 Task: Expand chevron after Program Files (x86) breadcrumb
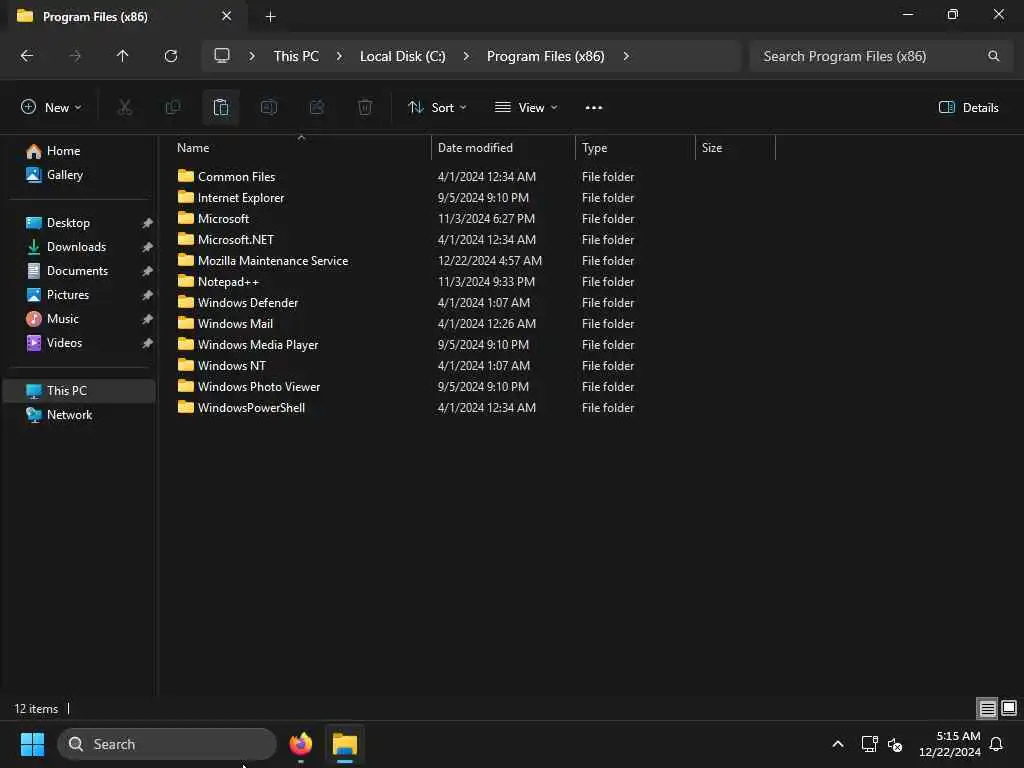pyautogui.click(x=626, y=56)
